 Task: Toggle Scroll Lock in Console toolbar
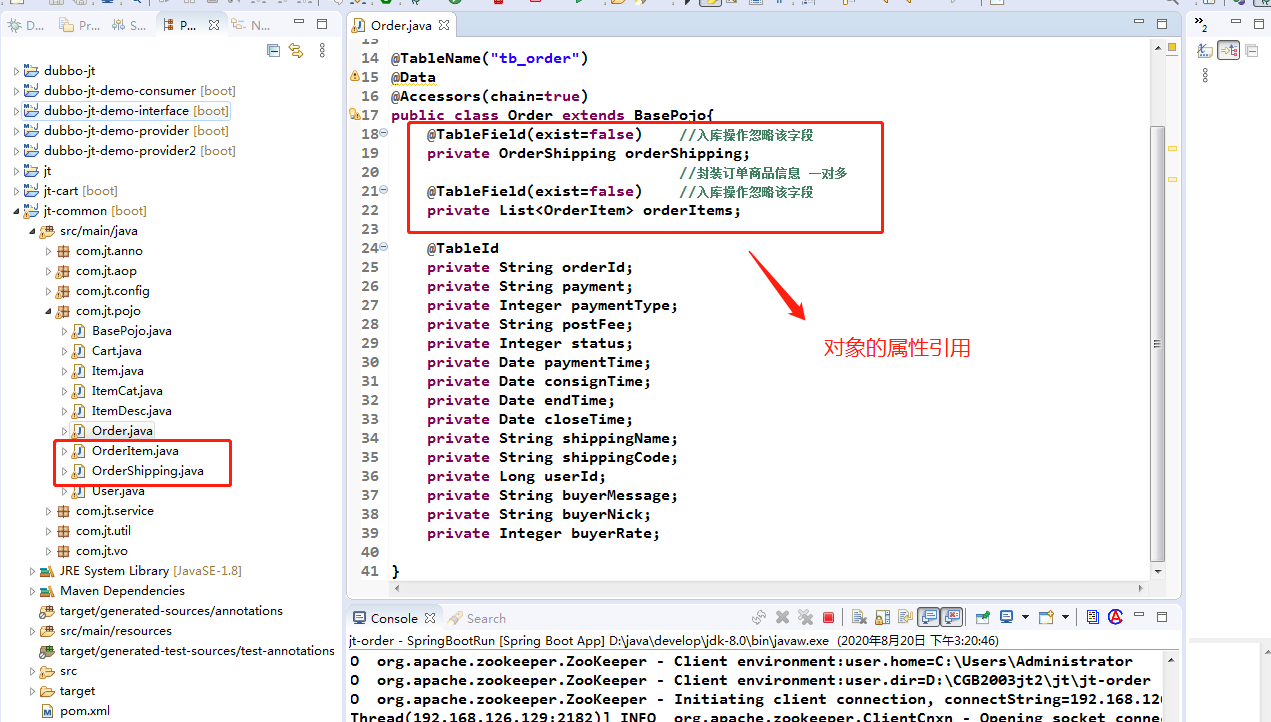(883, 618)
